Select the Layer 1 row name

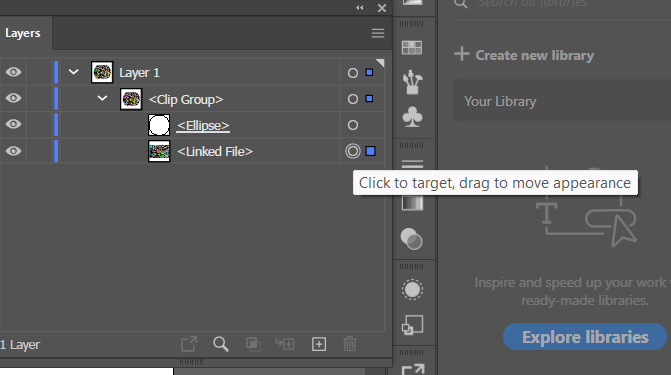[x=139, y=73]
